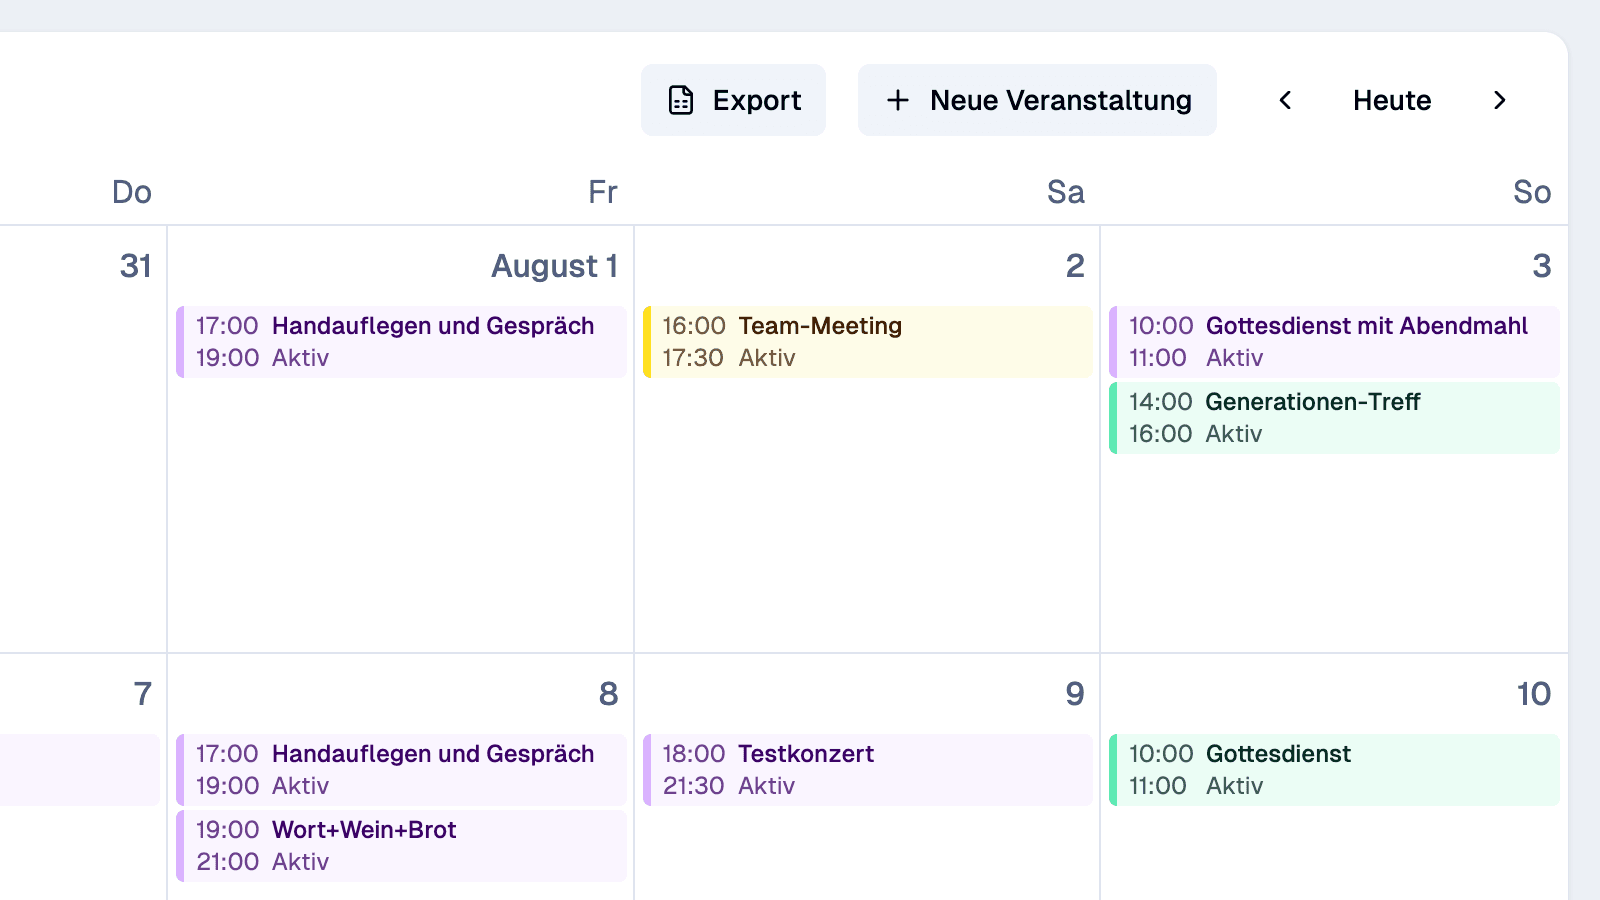Screen dimensions: 1600x900
Task: Click the Gottesdienst event on August 10
Action: (1334, 769)
